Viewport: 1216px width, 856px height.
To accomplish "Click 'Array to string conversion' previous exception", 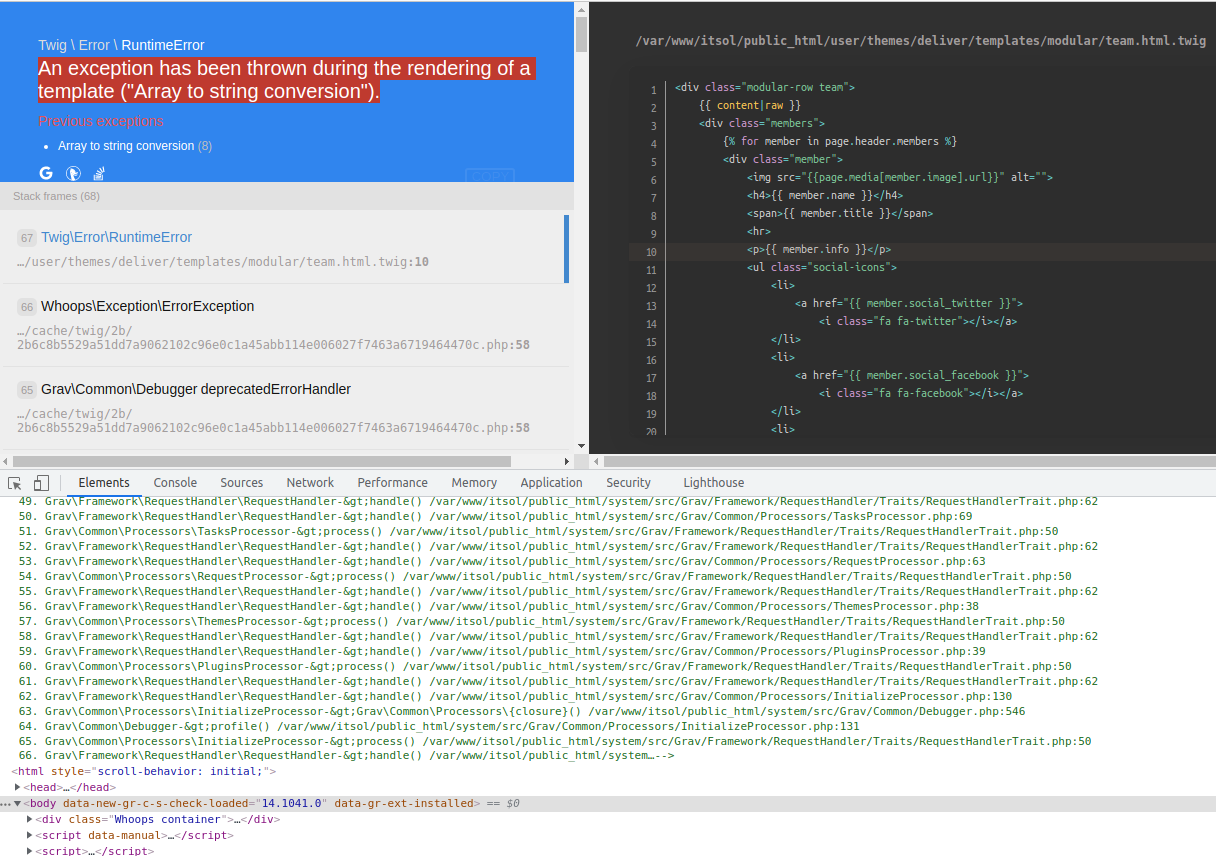I will [126, 146].
